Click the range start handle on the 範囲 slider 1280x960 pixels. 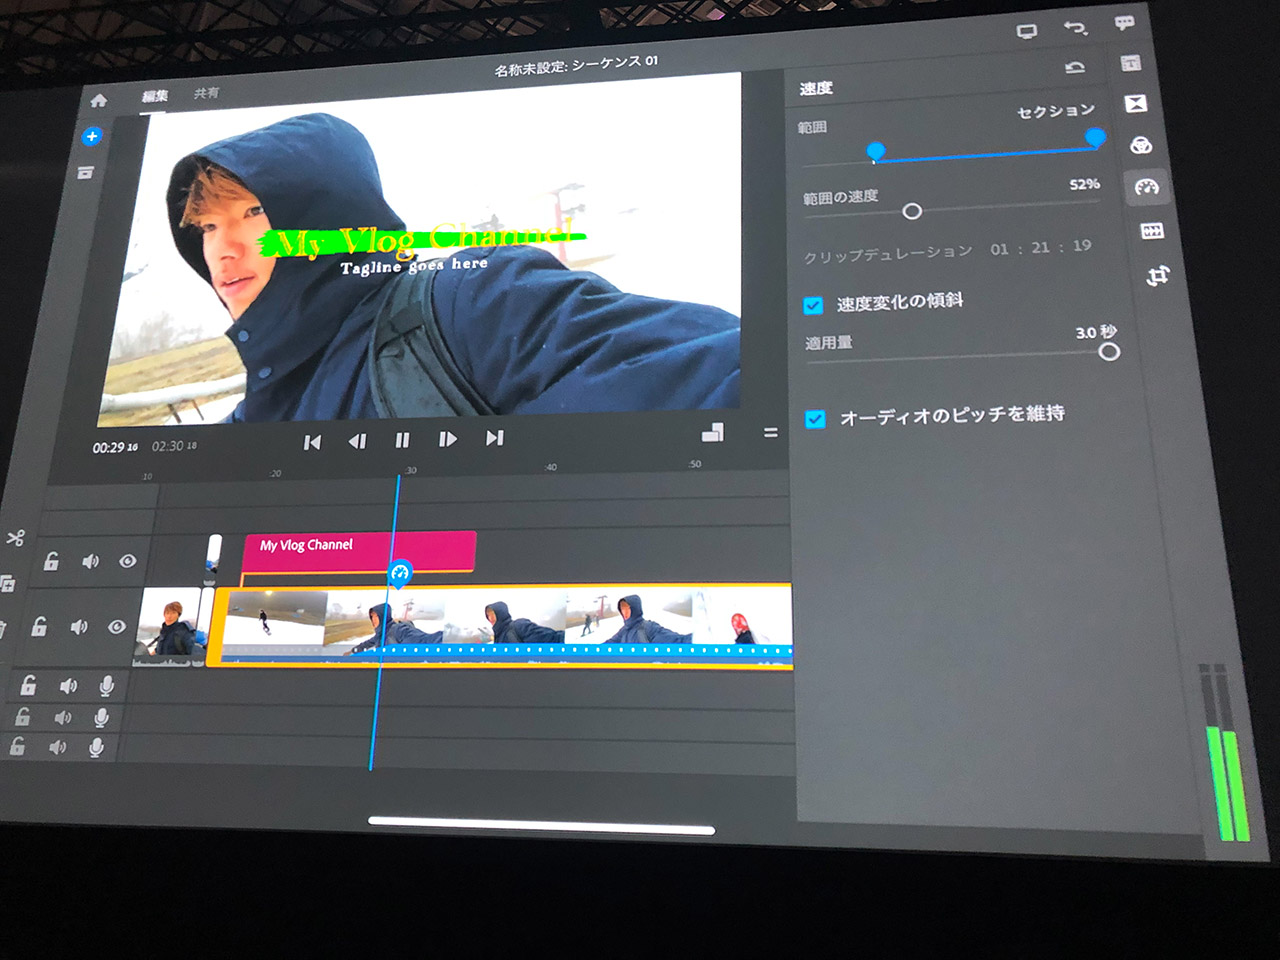(x=876, y=152)
